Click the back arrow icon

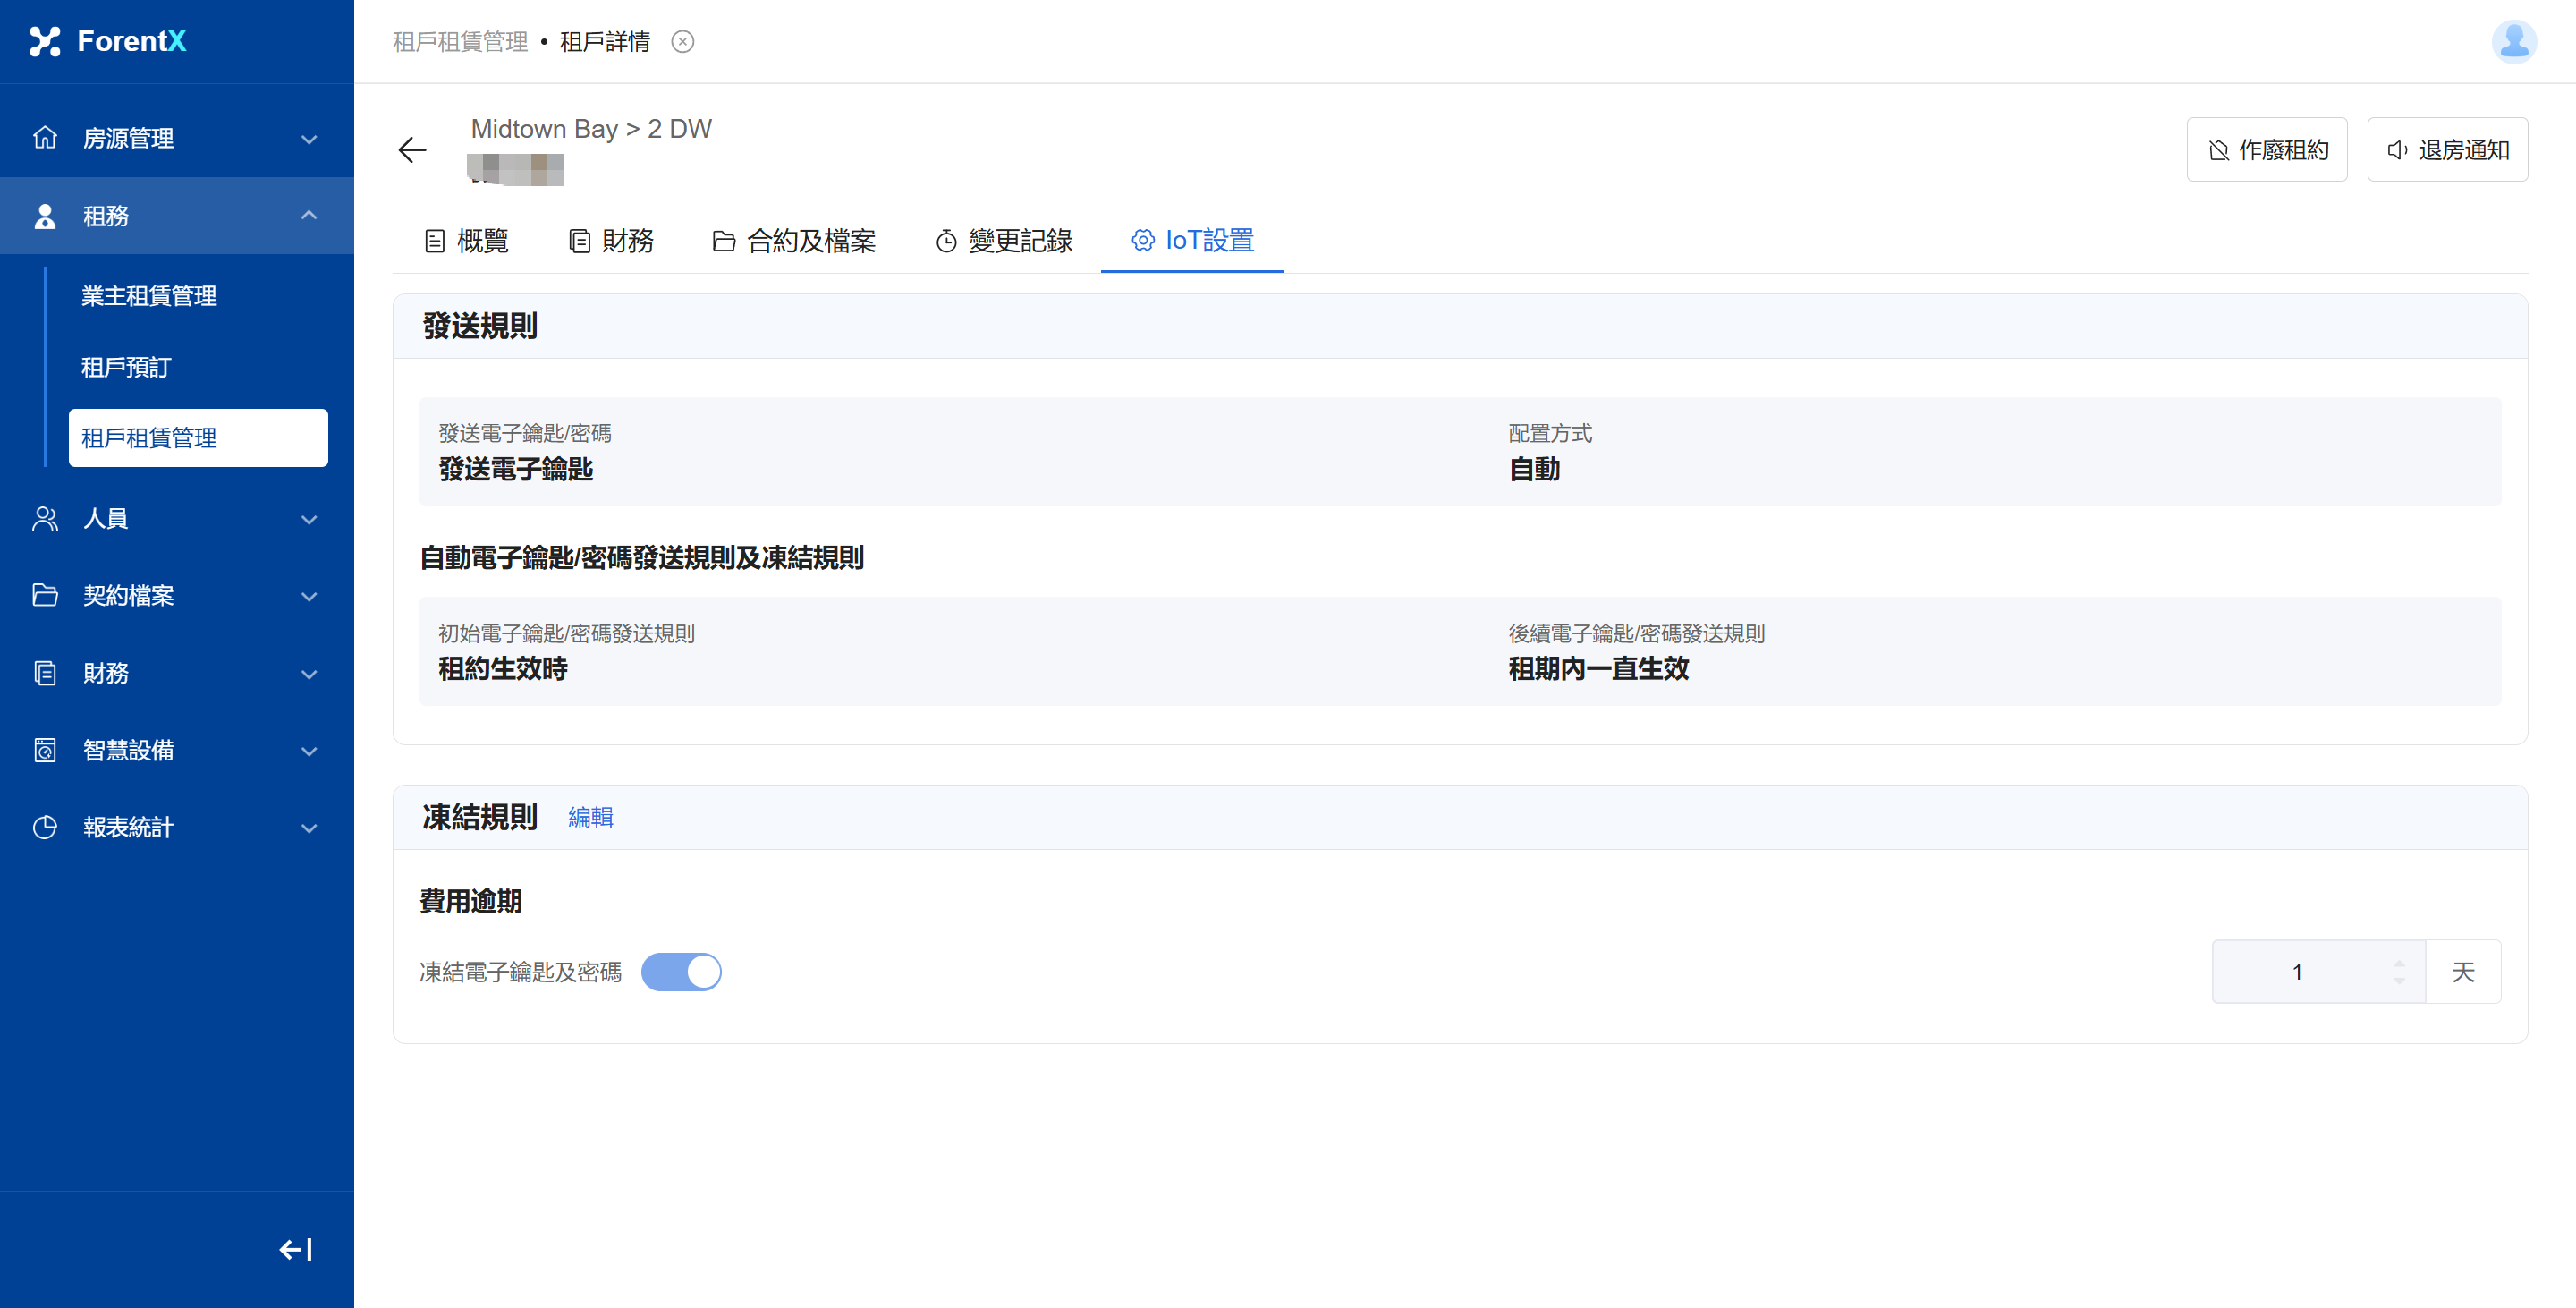(x=412, y=150)
